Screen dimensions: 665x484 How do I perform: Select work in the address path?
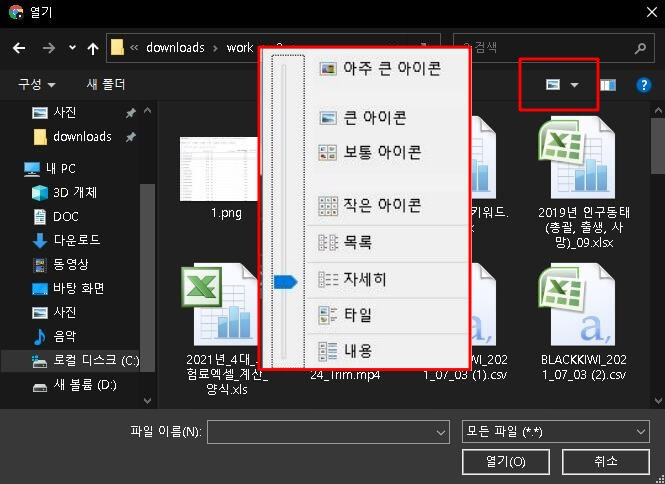tap(240, 48)
